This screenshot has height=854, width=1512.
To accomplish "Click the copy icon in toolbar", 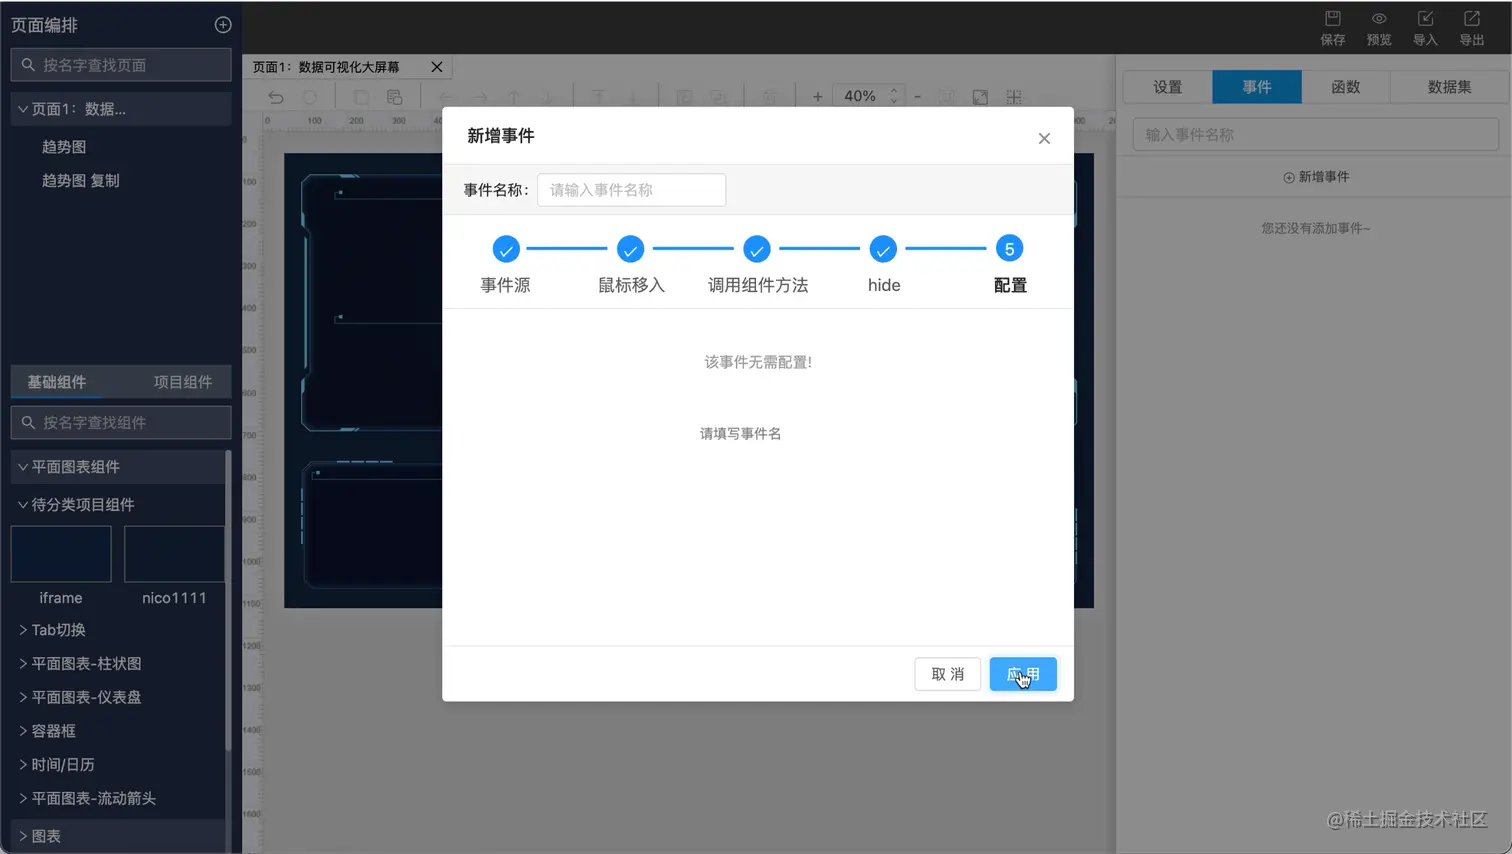I will (x=361, y=97).
